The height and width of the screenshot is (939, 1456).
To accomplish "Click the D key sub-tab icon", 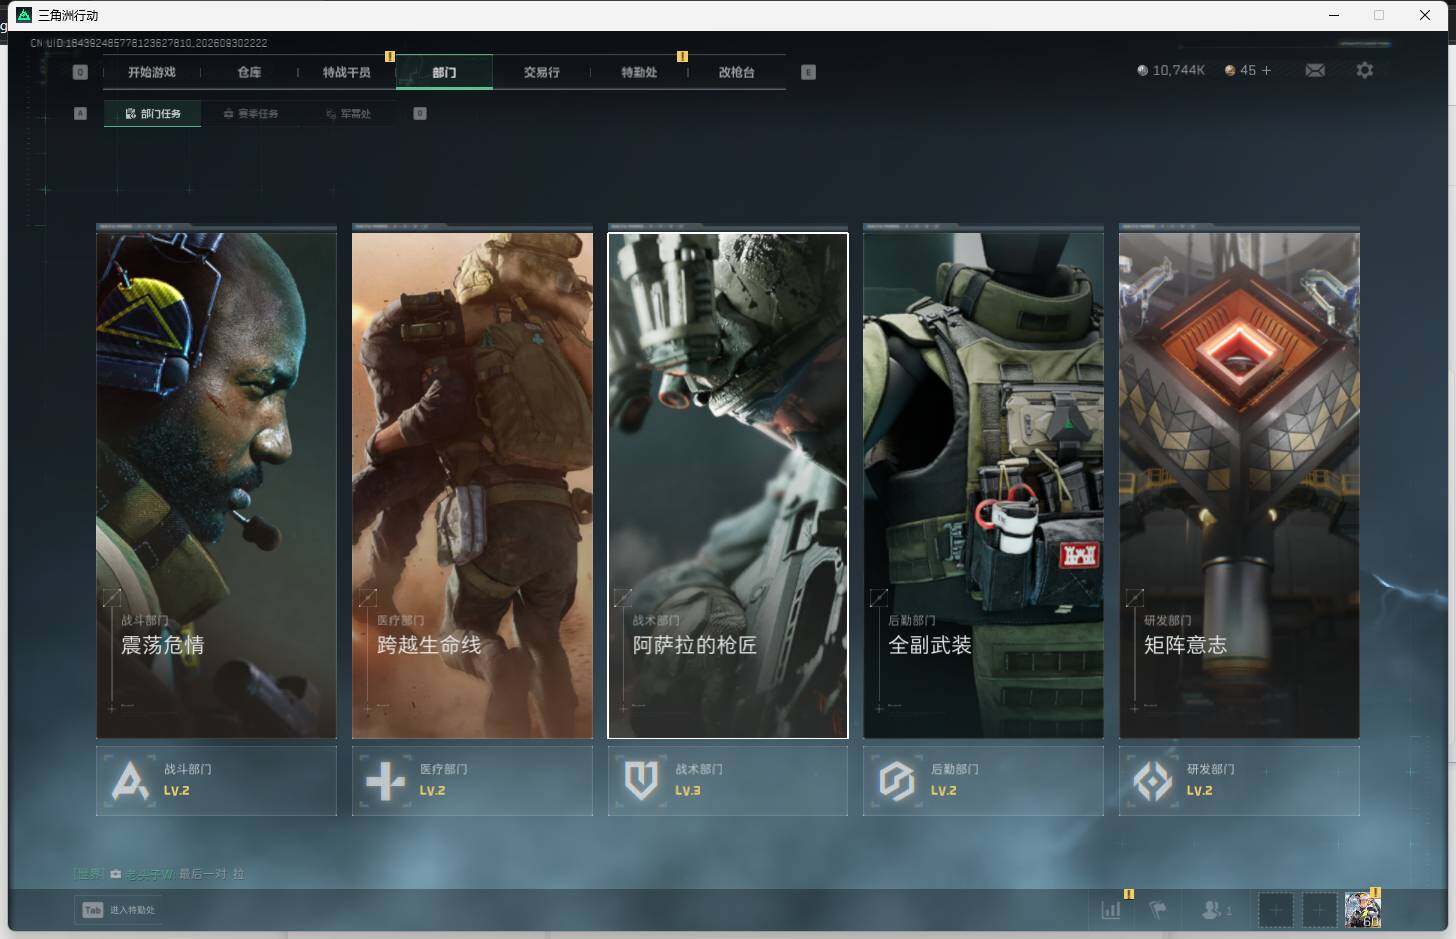I will (420, 113).
